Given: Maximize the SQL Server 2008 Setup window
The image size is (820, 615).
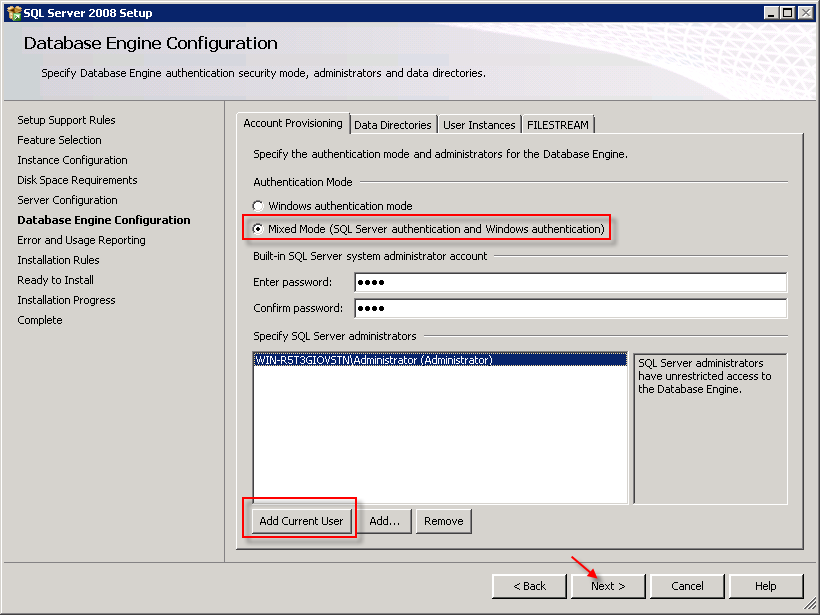Looking at the screenshot, I should click(788, 13).
